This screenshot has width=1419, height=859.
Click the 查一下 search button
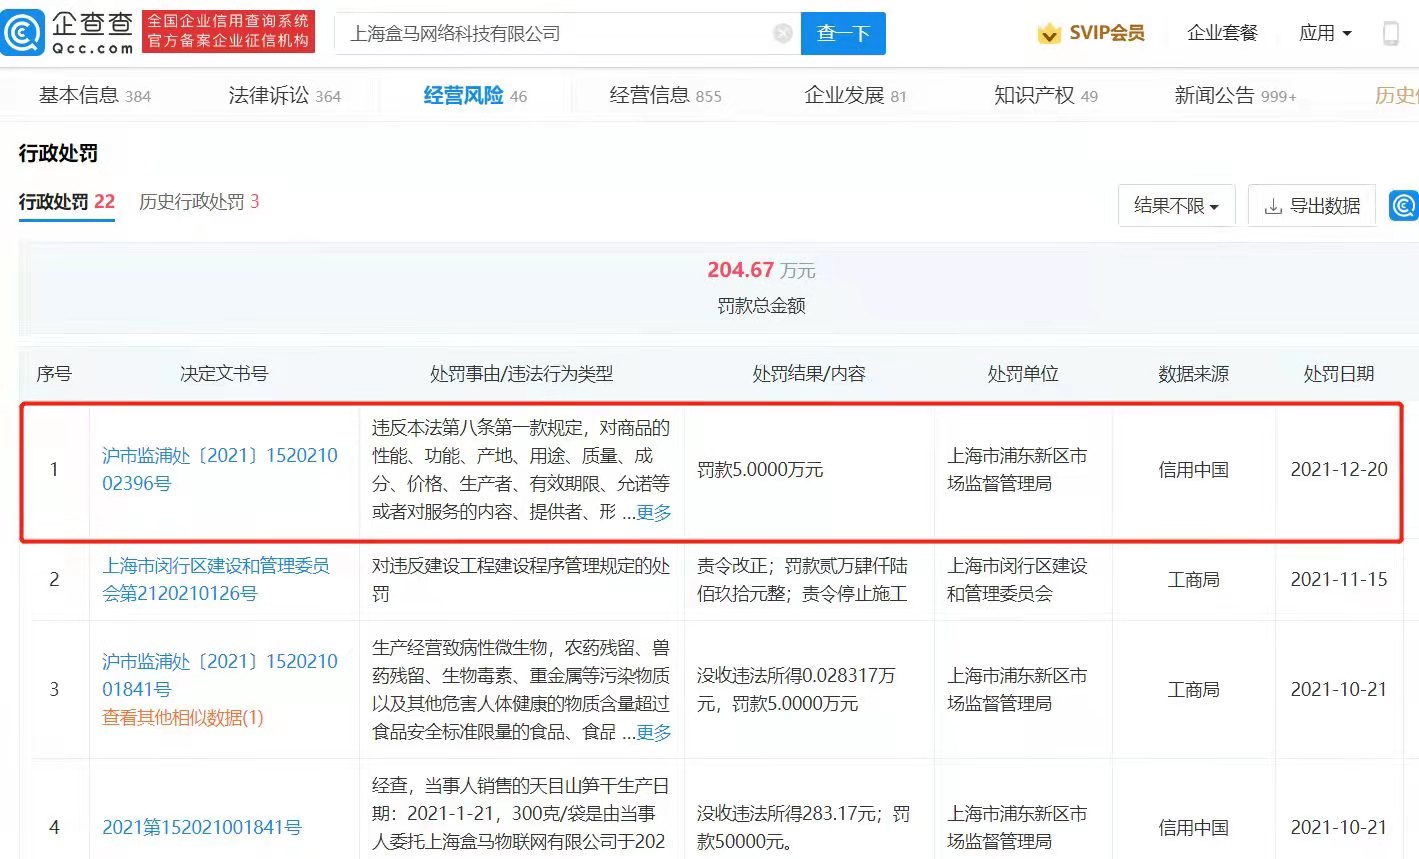pyautogui.click(x=843, y=34)
